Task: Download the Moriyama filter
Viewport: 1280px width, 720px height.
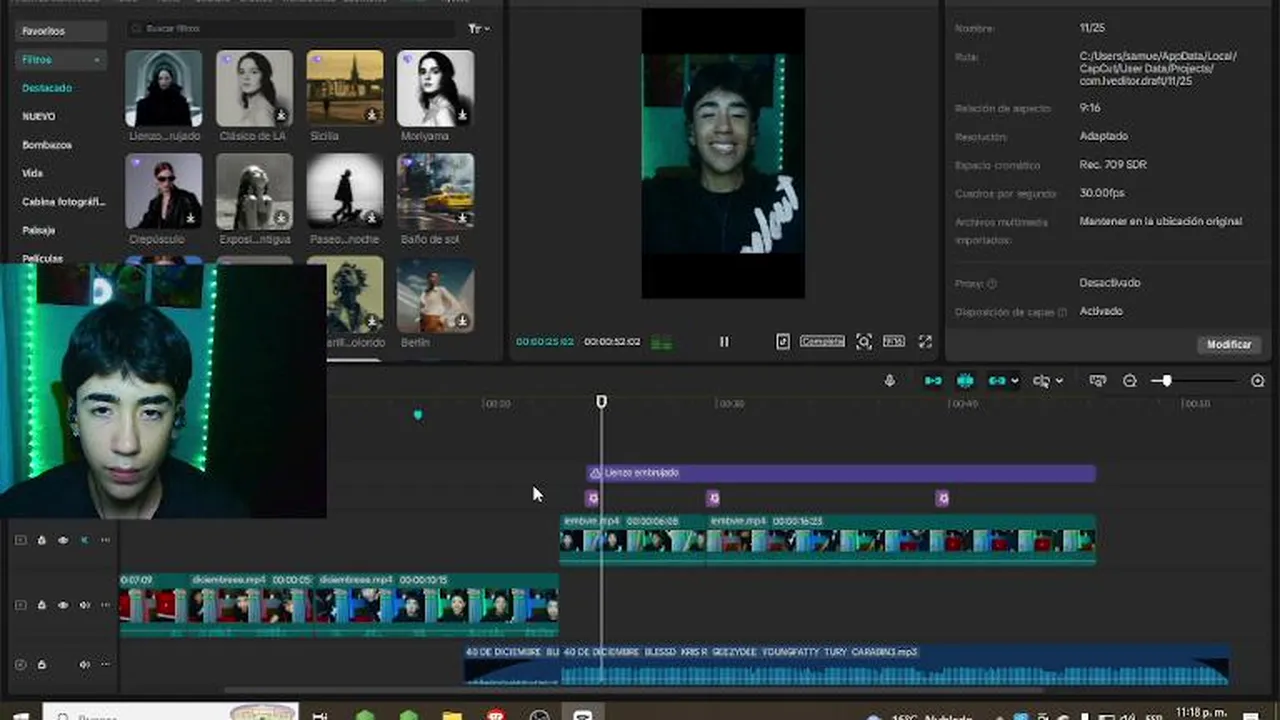Action: pos(462,115)
